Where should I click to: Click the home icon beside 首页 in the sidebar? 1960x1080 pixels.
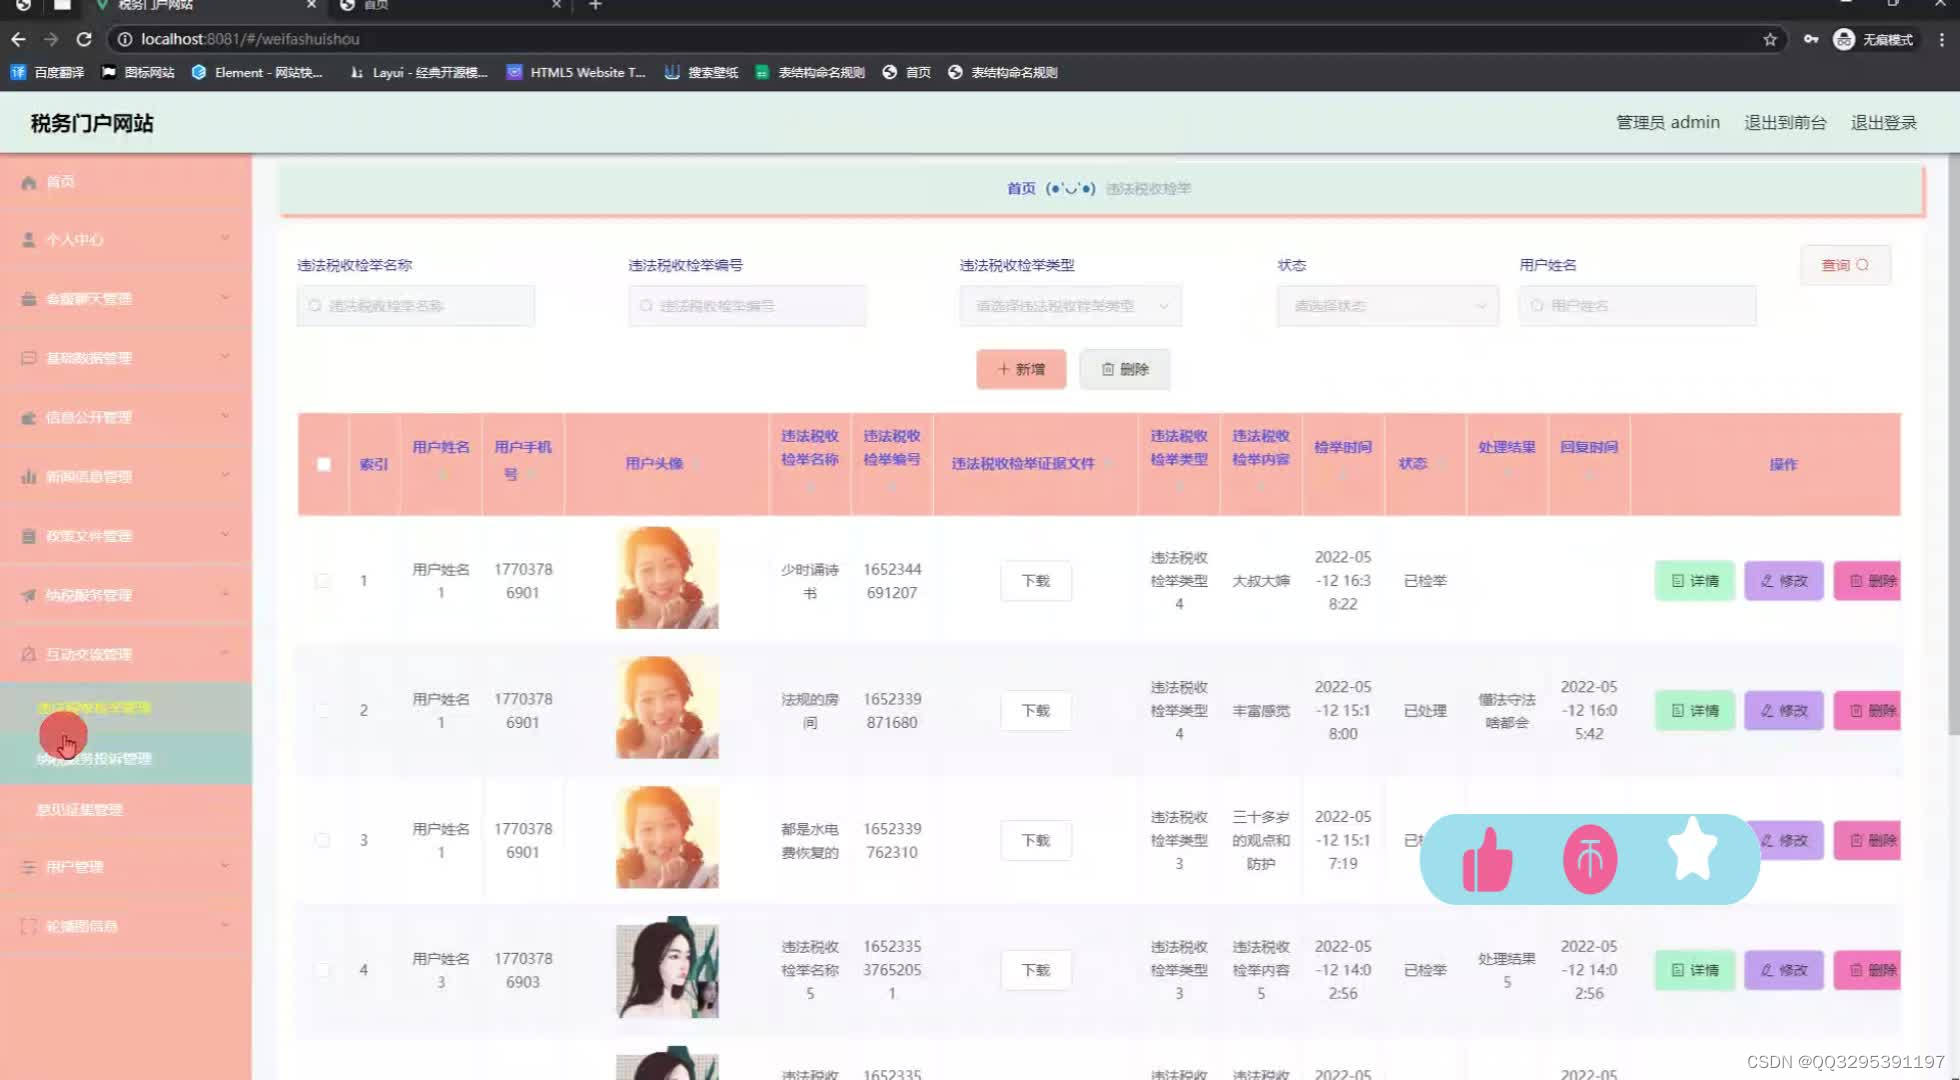29,182
